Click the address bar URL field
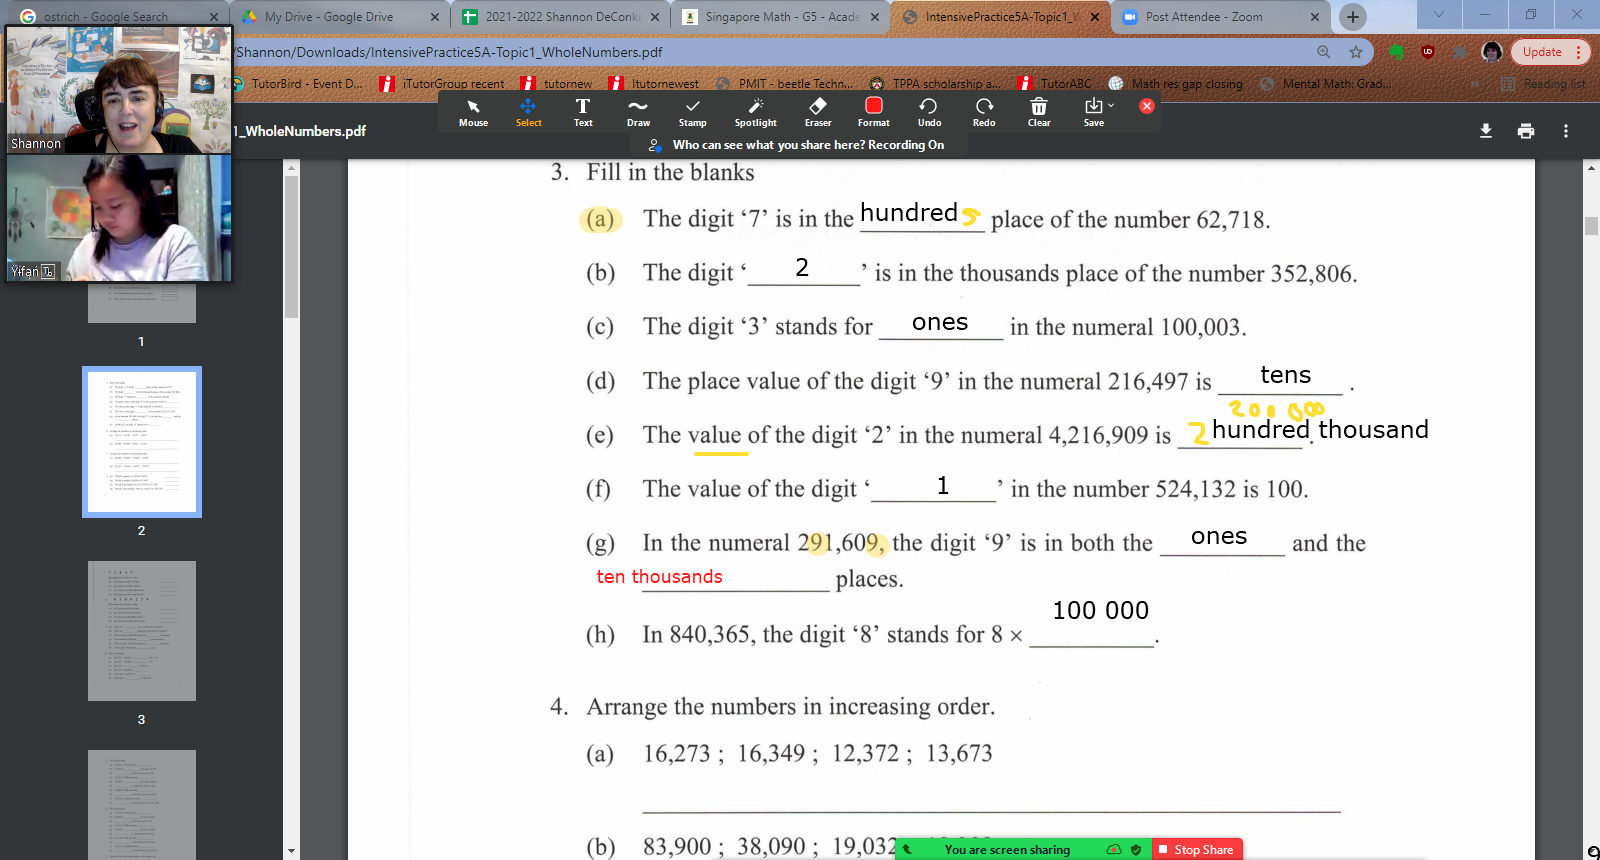Screen dimensions: 1600x860 pyautogui.click(x=770, y=52)
